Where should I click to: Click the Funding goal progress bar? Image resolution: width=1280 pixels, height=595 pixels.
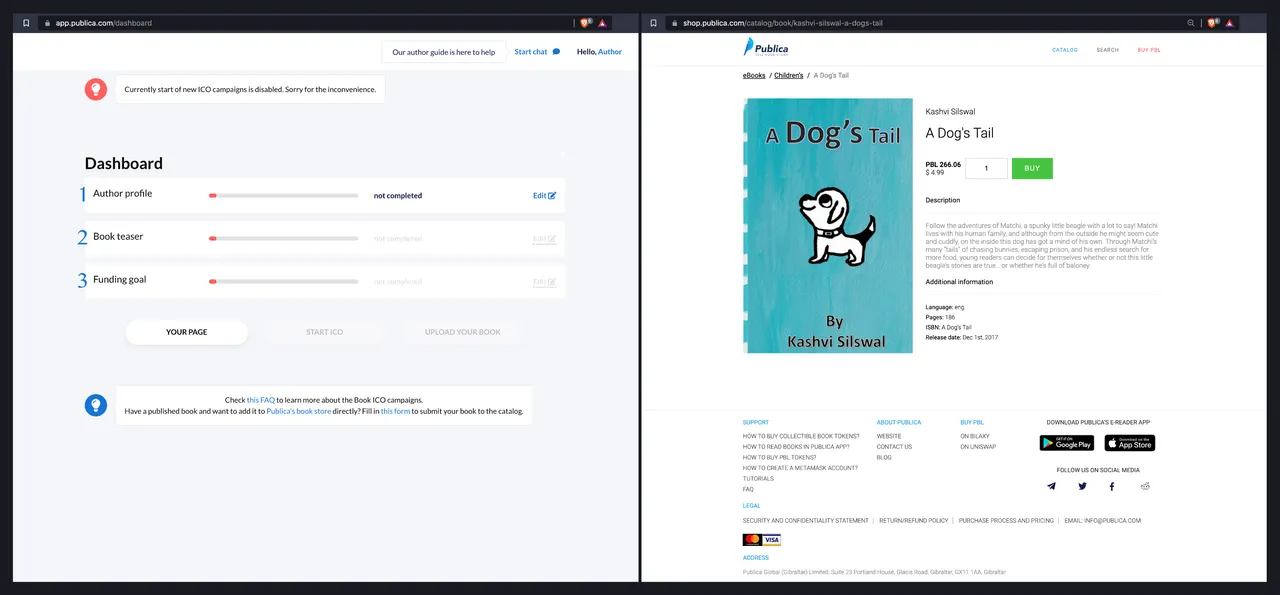pyautogui.click(x=283, y=281)
